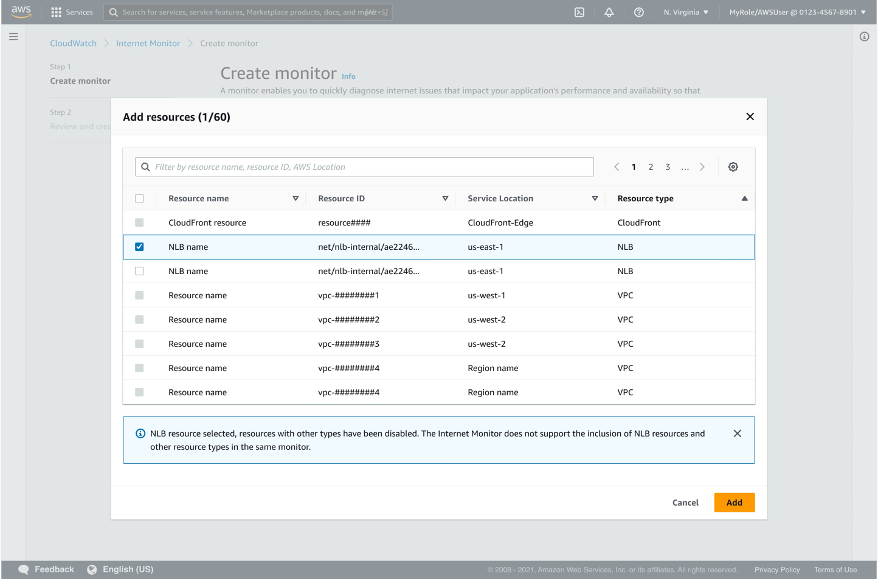Open the notifications bell

[x=608, y=13]
